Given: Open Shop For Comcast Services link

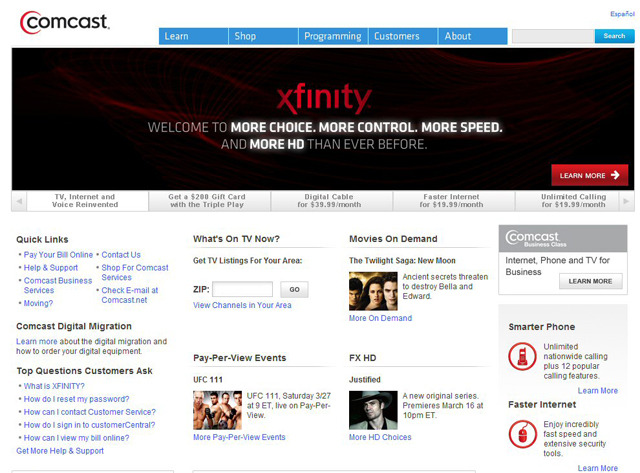Looking at the screenshot, I should pos(135,272).
